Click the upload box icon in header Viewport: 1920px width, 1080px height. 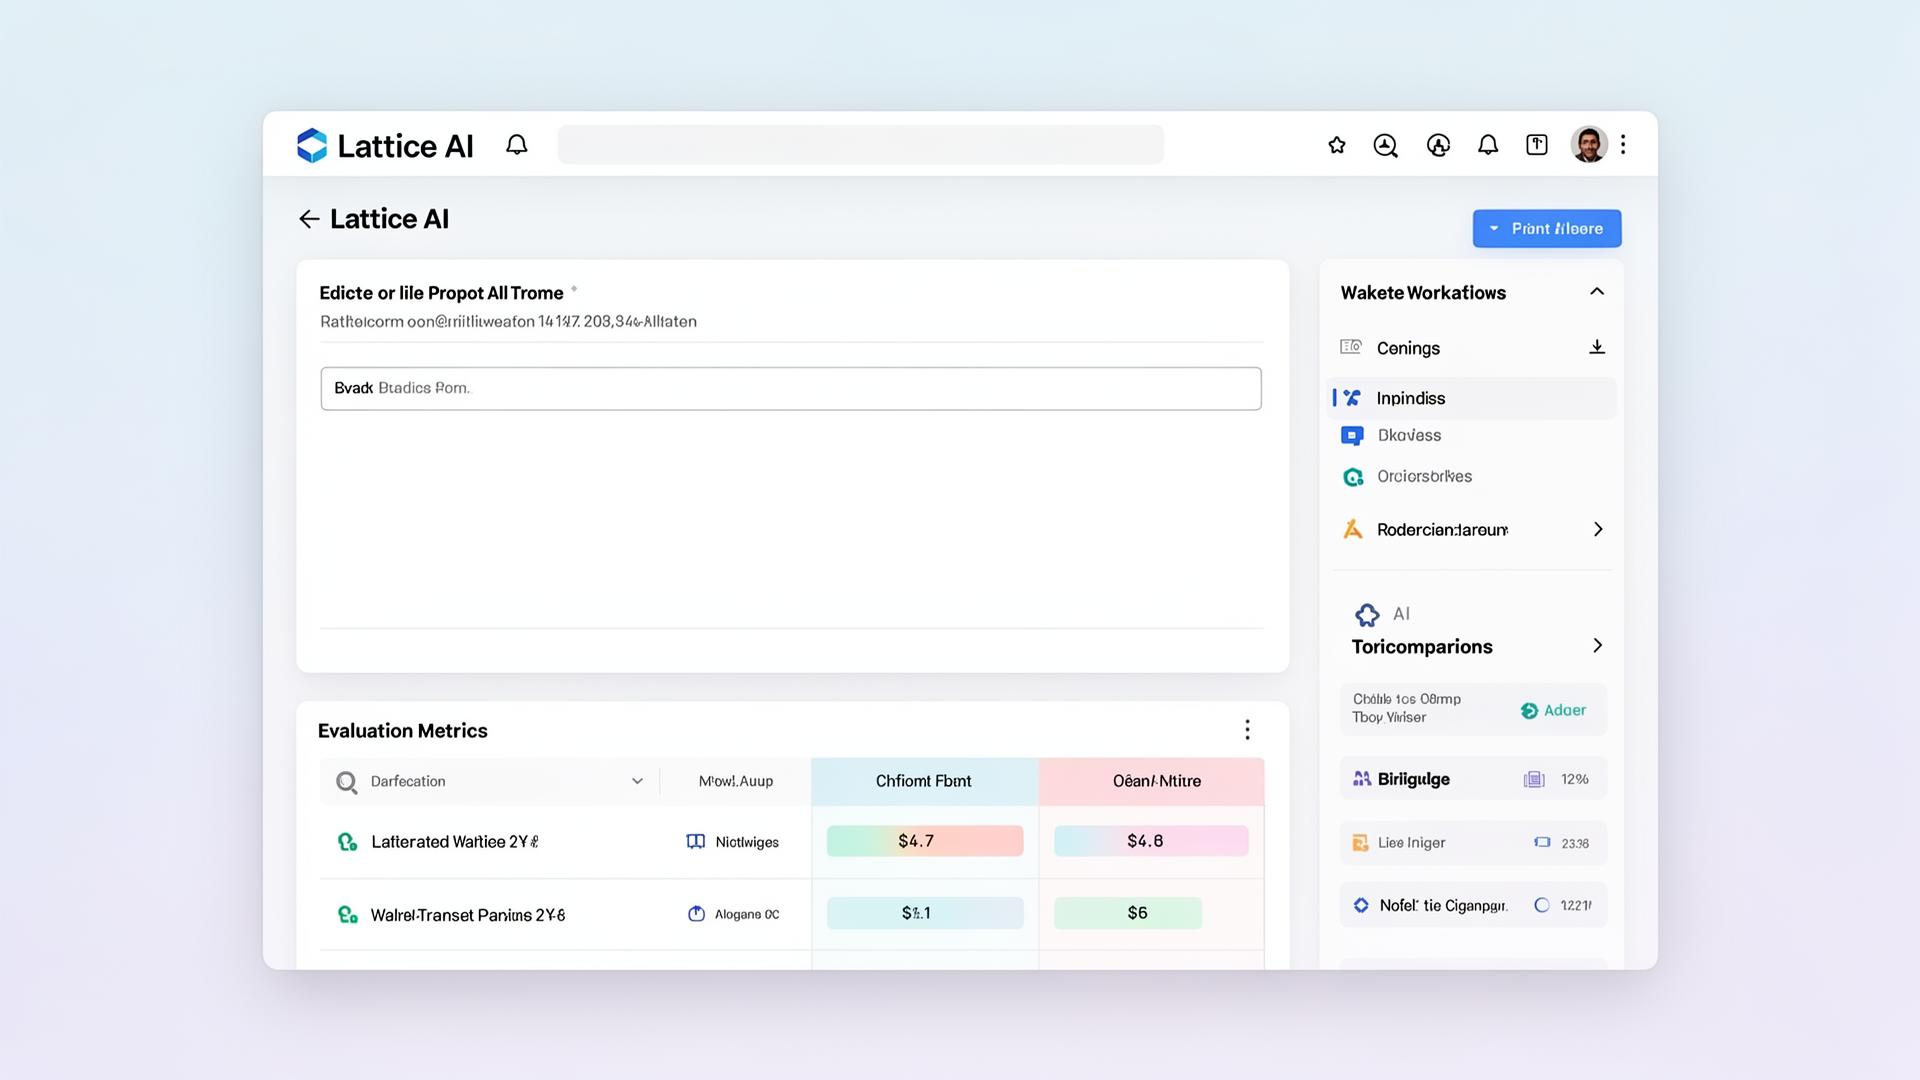(1537, 145)
